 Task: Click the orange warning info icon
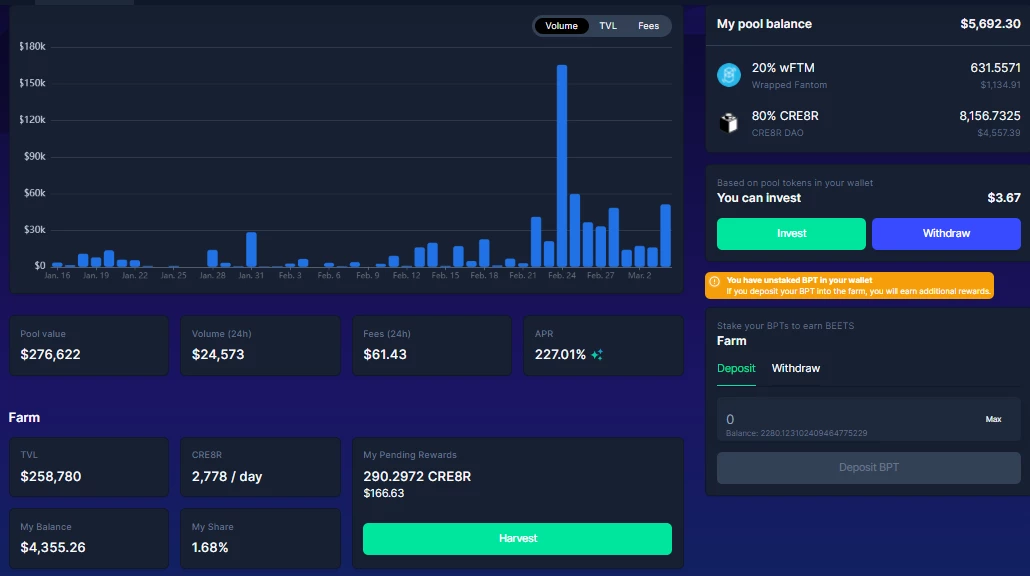pos(715,281)
